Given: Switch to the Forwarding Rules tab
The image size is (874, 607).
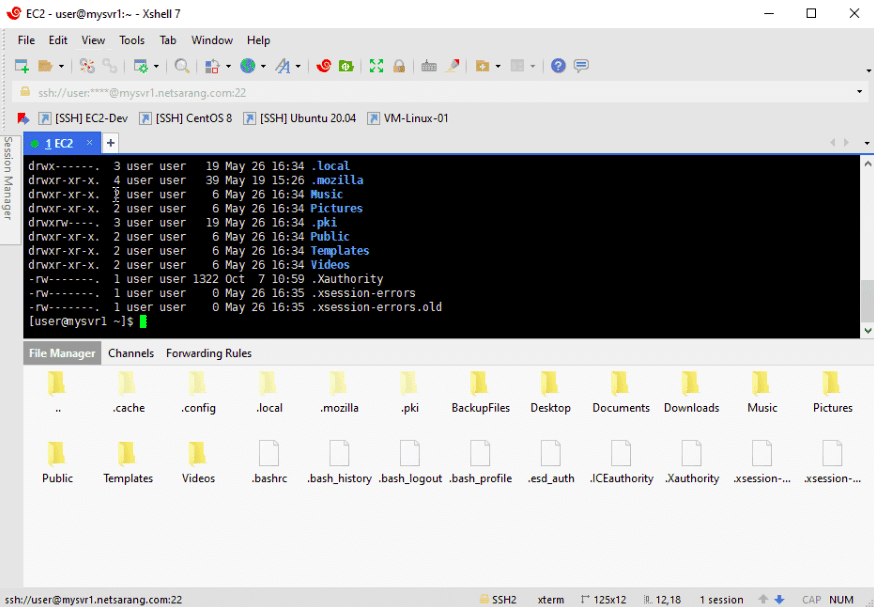Looking at the screenshot, I should [209, 353].
